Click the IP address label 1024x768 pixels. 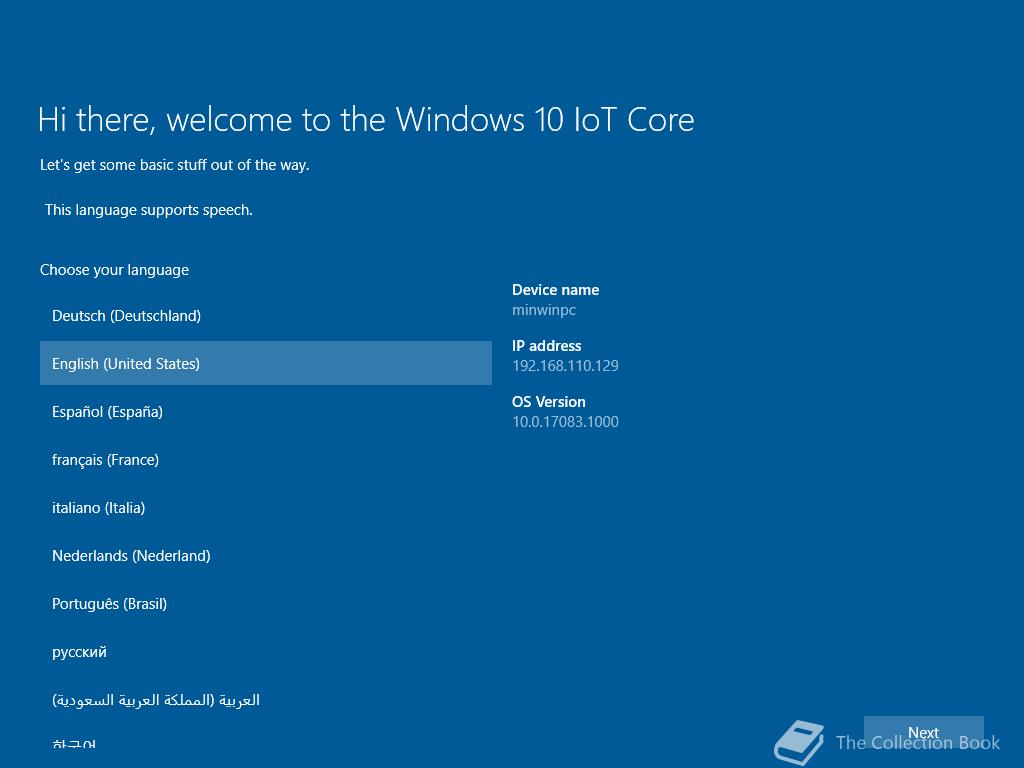pos(547,346)
